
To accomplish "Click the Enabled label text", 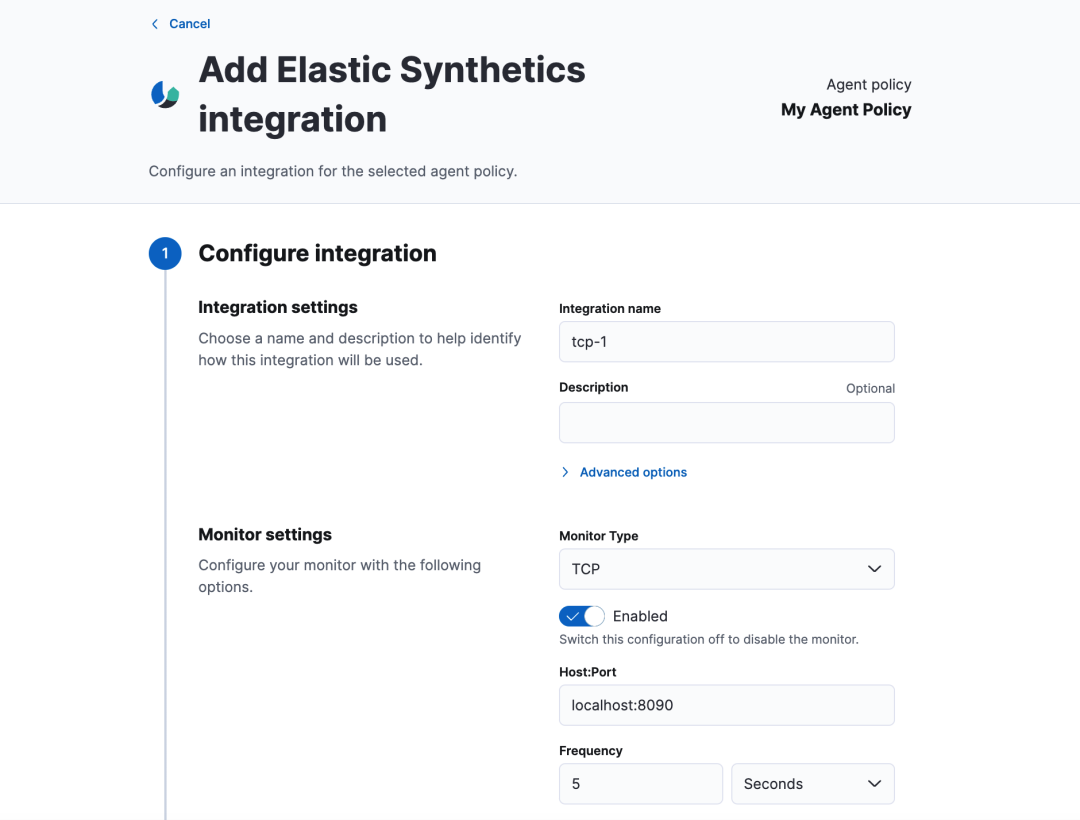I will (640, 616).
